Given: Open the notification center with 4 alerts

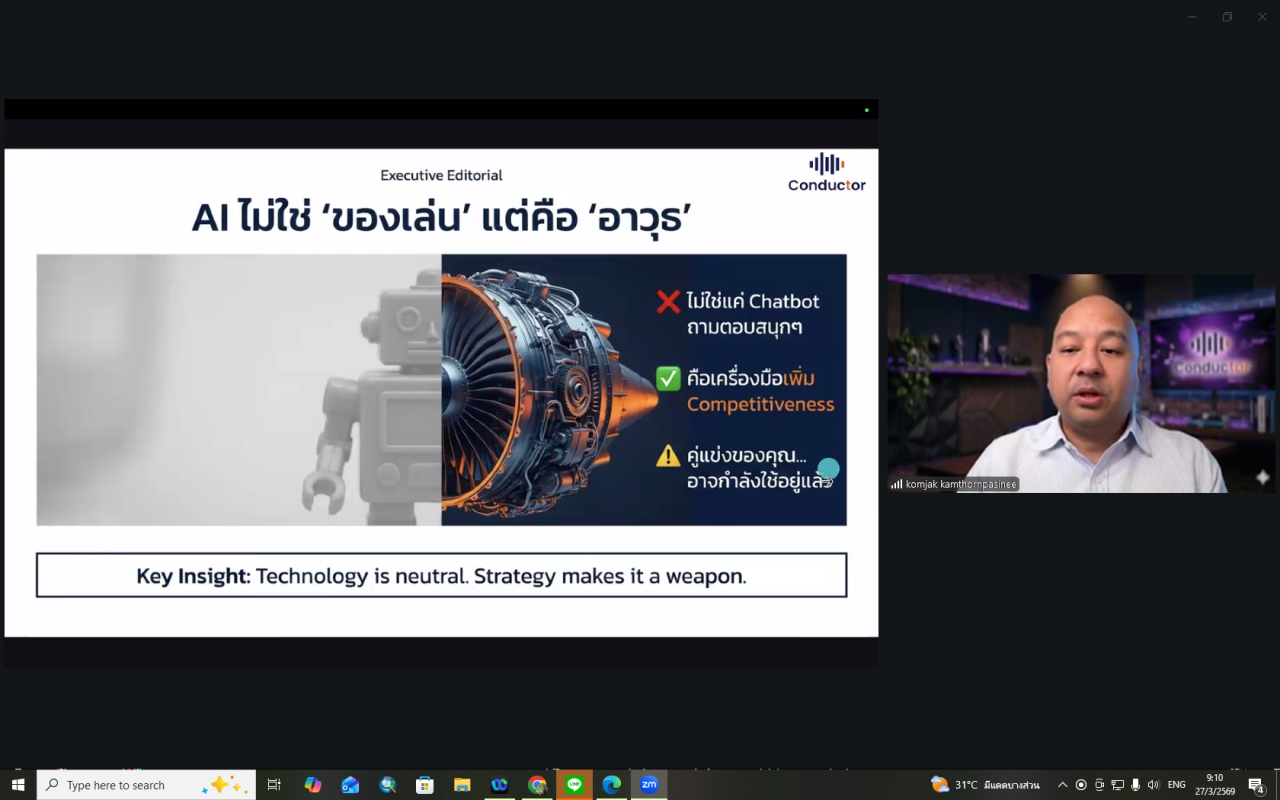Looking at the screenshot, I should (1256, 785).
